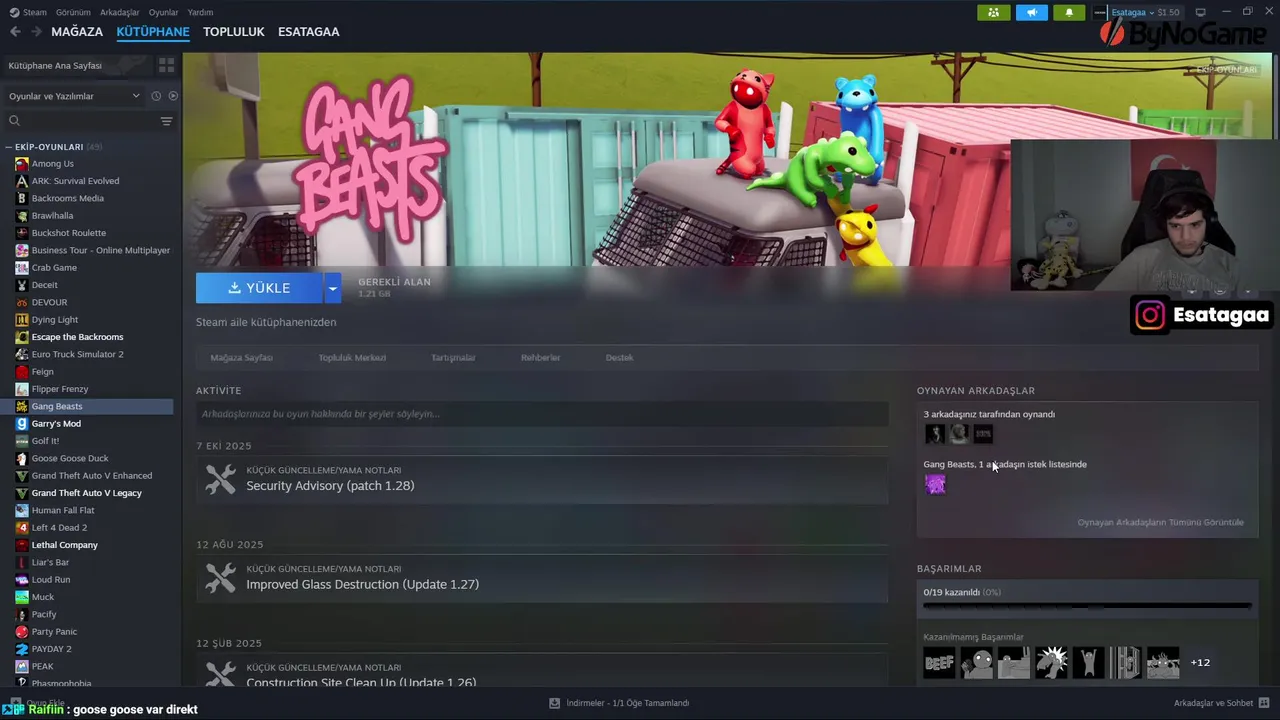Screen dimensions: 1280x720
Task: Open the Steam VR/Big Picture icon
Action: 1201,12
